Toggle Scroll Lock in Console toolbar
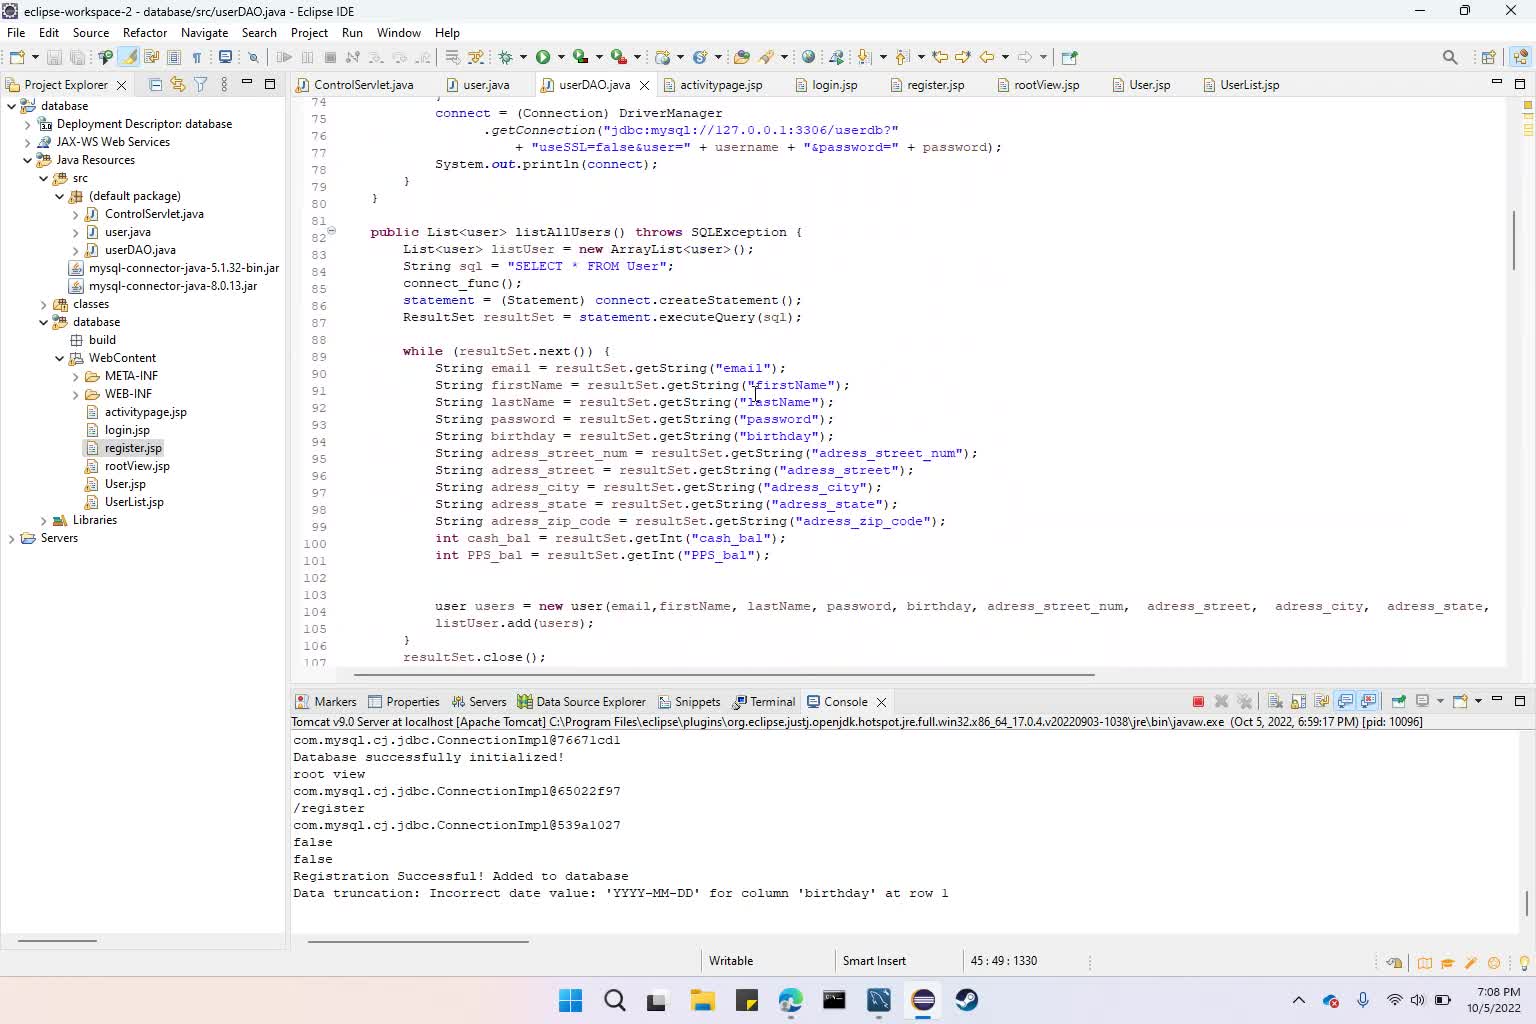Viewport: 1536px width, 1024px height. coord(1298,701)
